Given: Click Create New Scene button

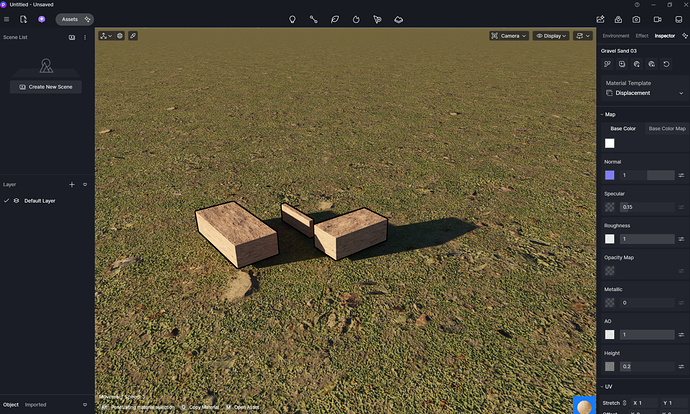Looking at the screenshot, I should click(46, 87).
